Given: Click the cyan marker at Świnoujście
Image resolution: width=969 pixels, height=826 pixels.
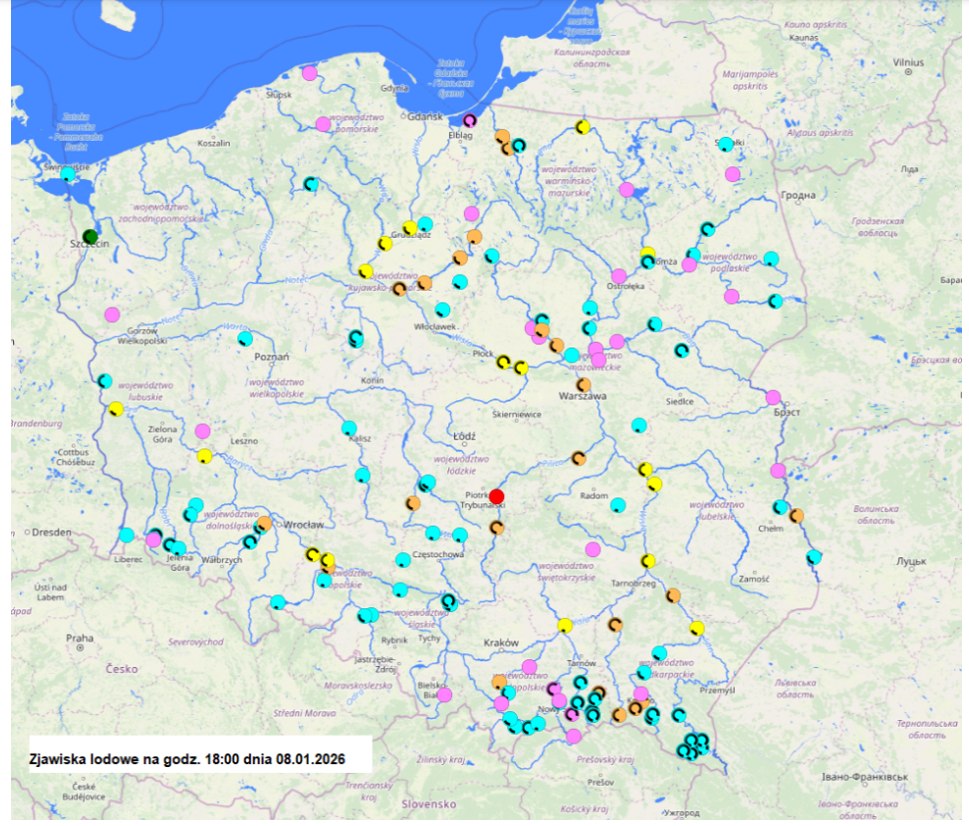Looking at the screenshot, I should (x=68, y=174).
